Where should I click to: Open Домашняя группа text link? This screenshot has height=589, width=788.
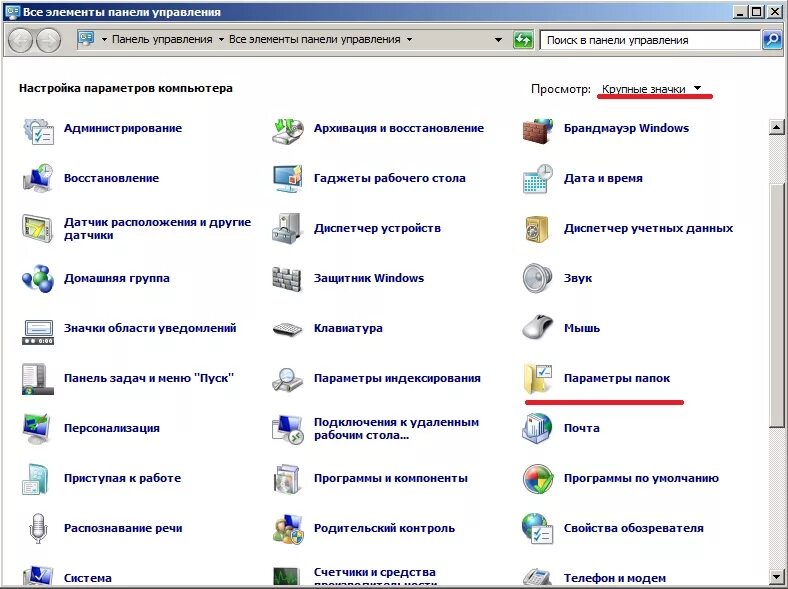117,278
